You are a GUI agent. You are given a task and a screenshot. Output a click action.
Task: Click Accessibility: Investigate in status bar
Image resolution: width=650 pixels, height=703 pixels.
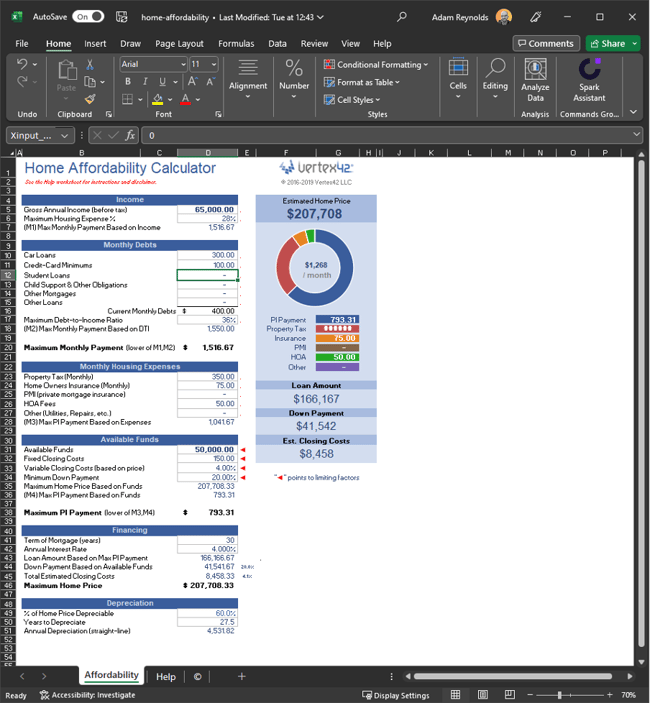(x=87, y=695)
